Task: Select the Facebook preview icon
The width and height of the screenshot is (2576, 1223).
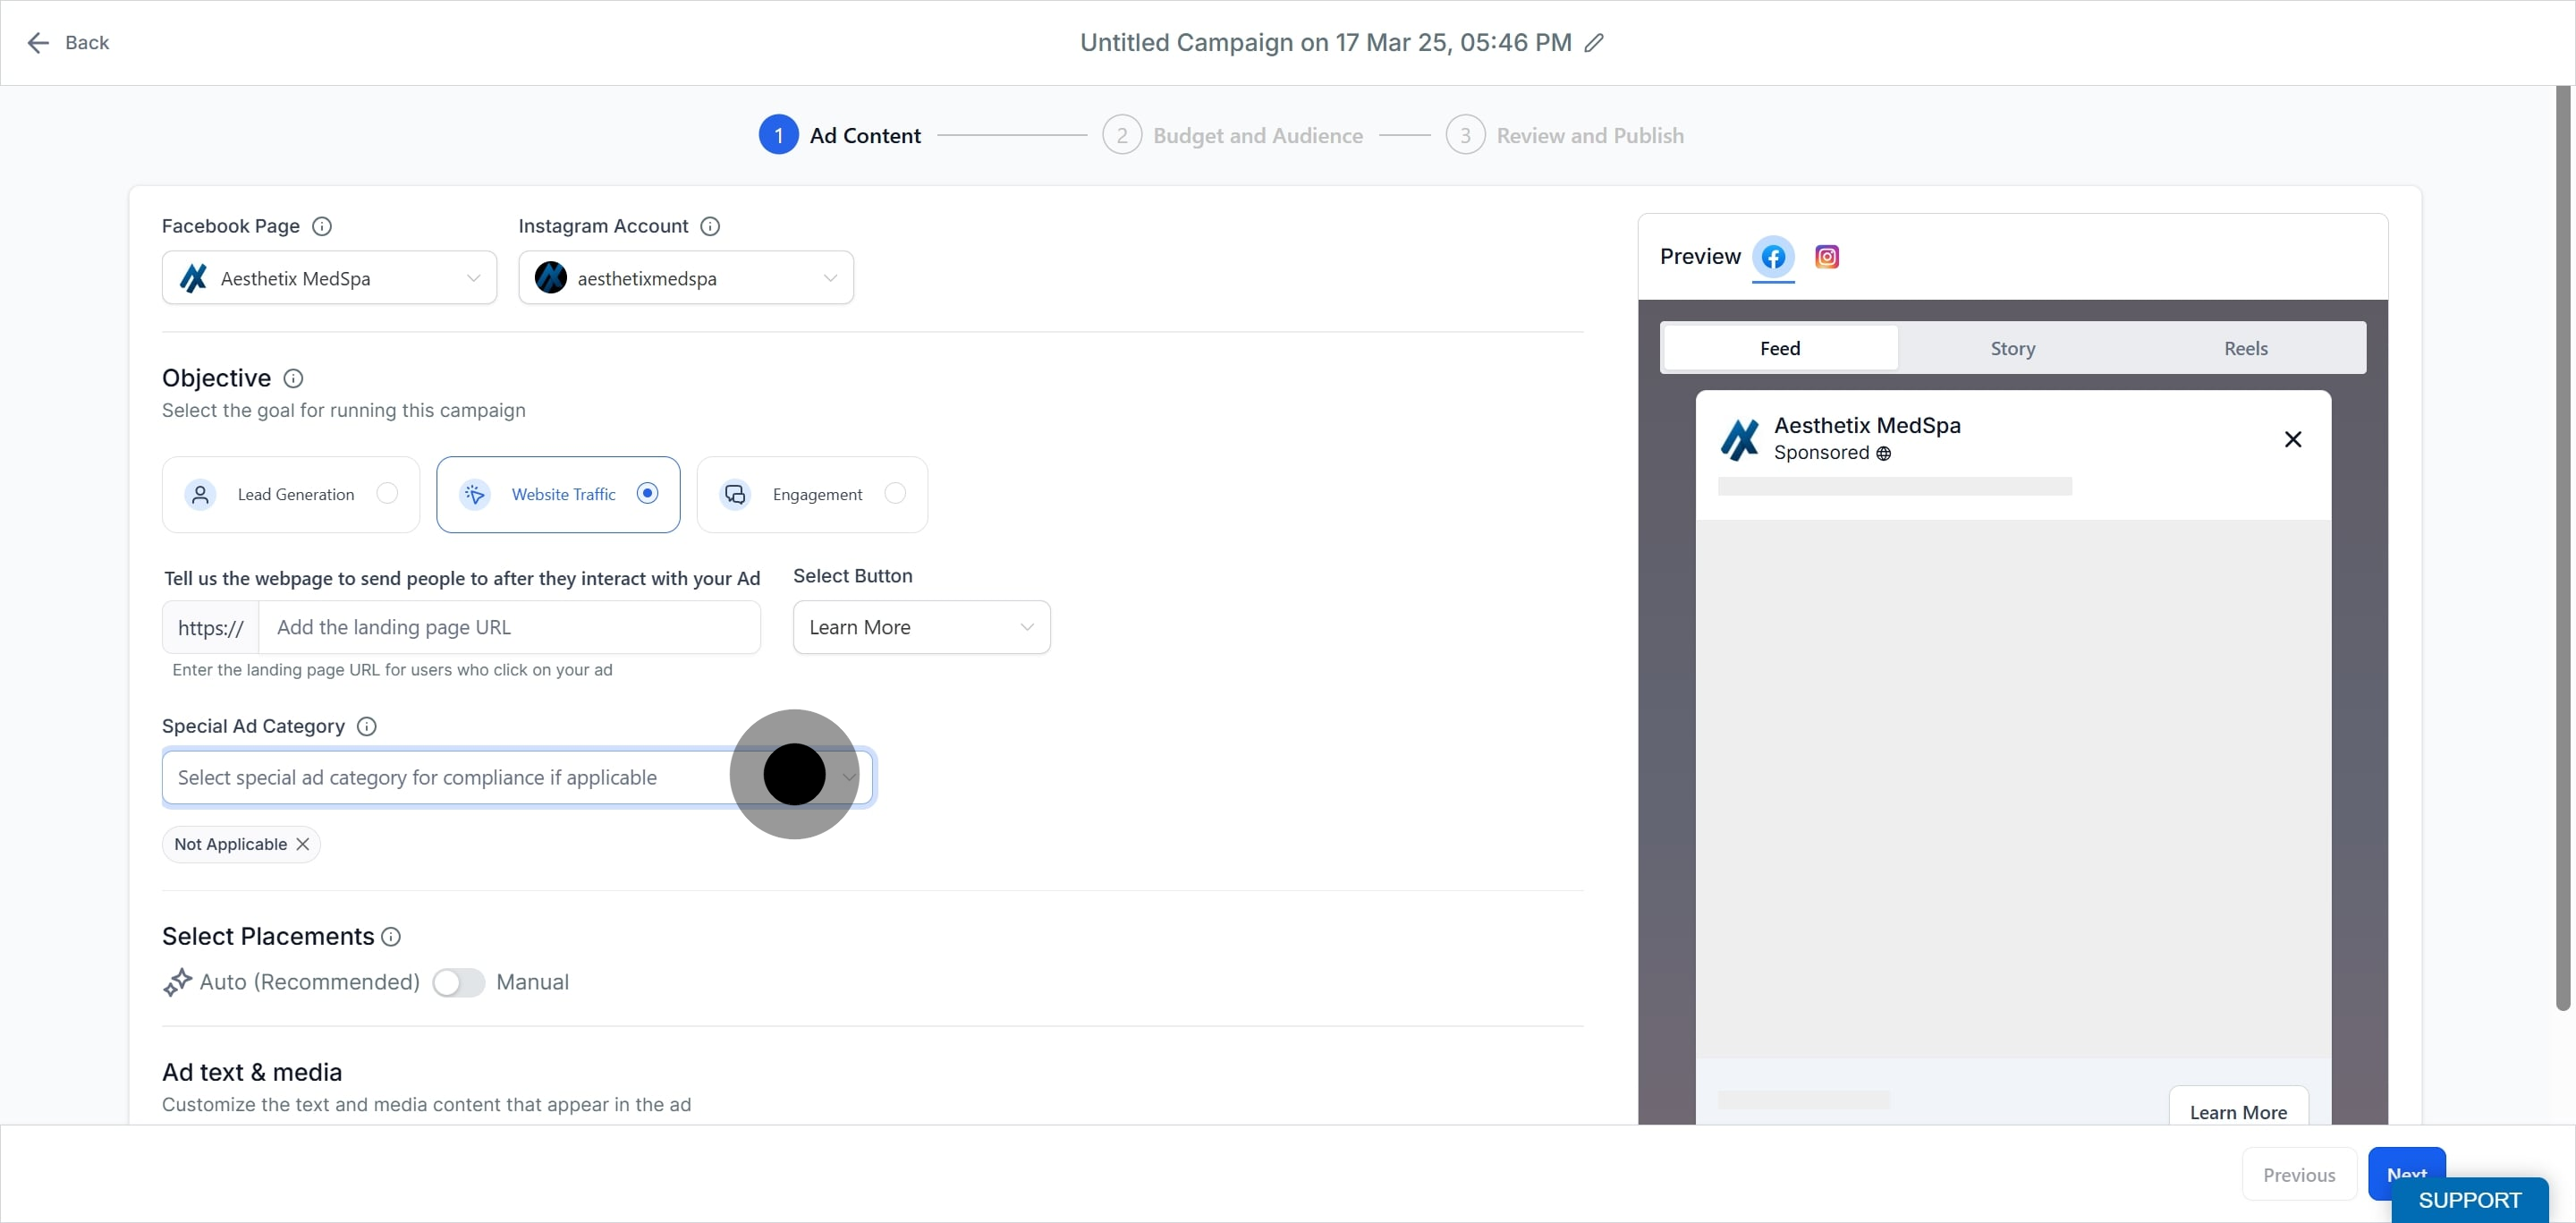Action: tap(1773, 257)
